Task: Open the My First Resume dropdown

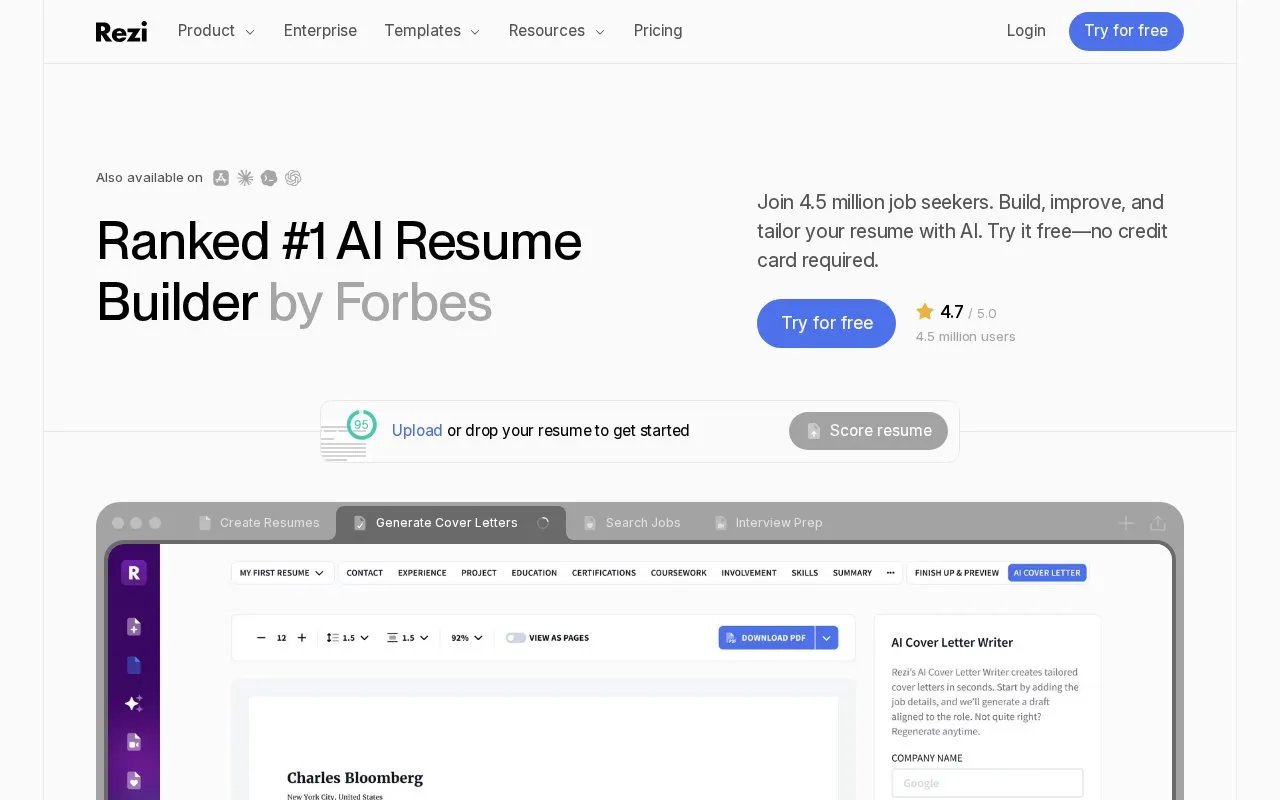Action: point(282,573)
